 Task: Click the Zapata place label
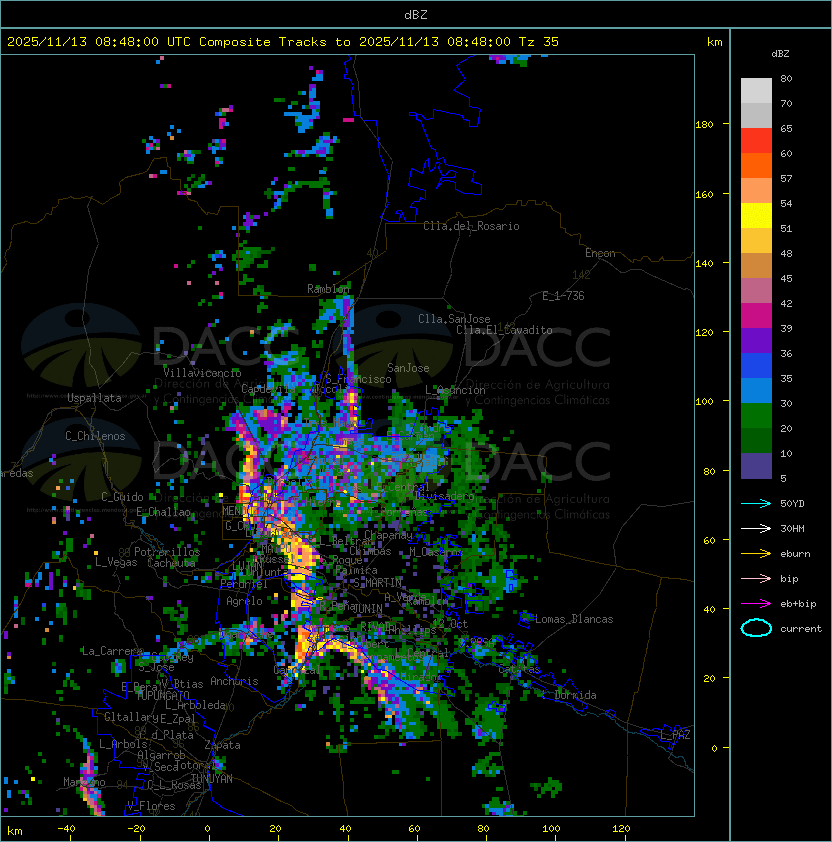[222, 745]
